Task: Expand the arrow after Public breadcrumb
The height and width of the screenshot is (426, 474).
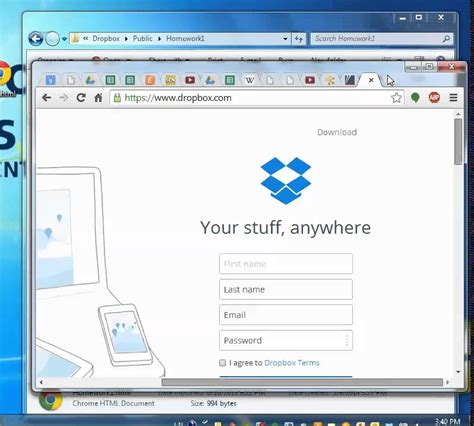Action: [159, 39]
